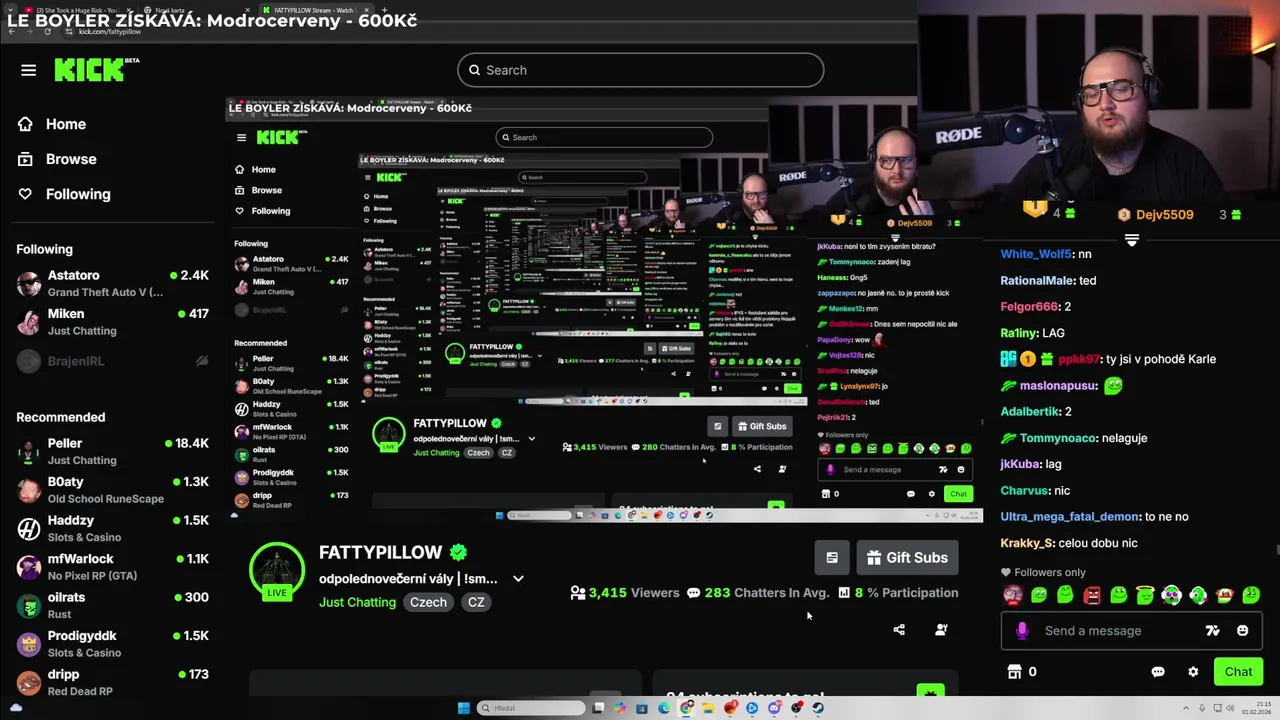Screen dimensions: 1280x720
Task: Click username ppkk97 in chat
Action: tap(1078, 359)
